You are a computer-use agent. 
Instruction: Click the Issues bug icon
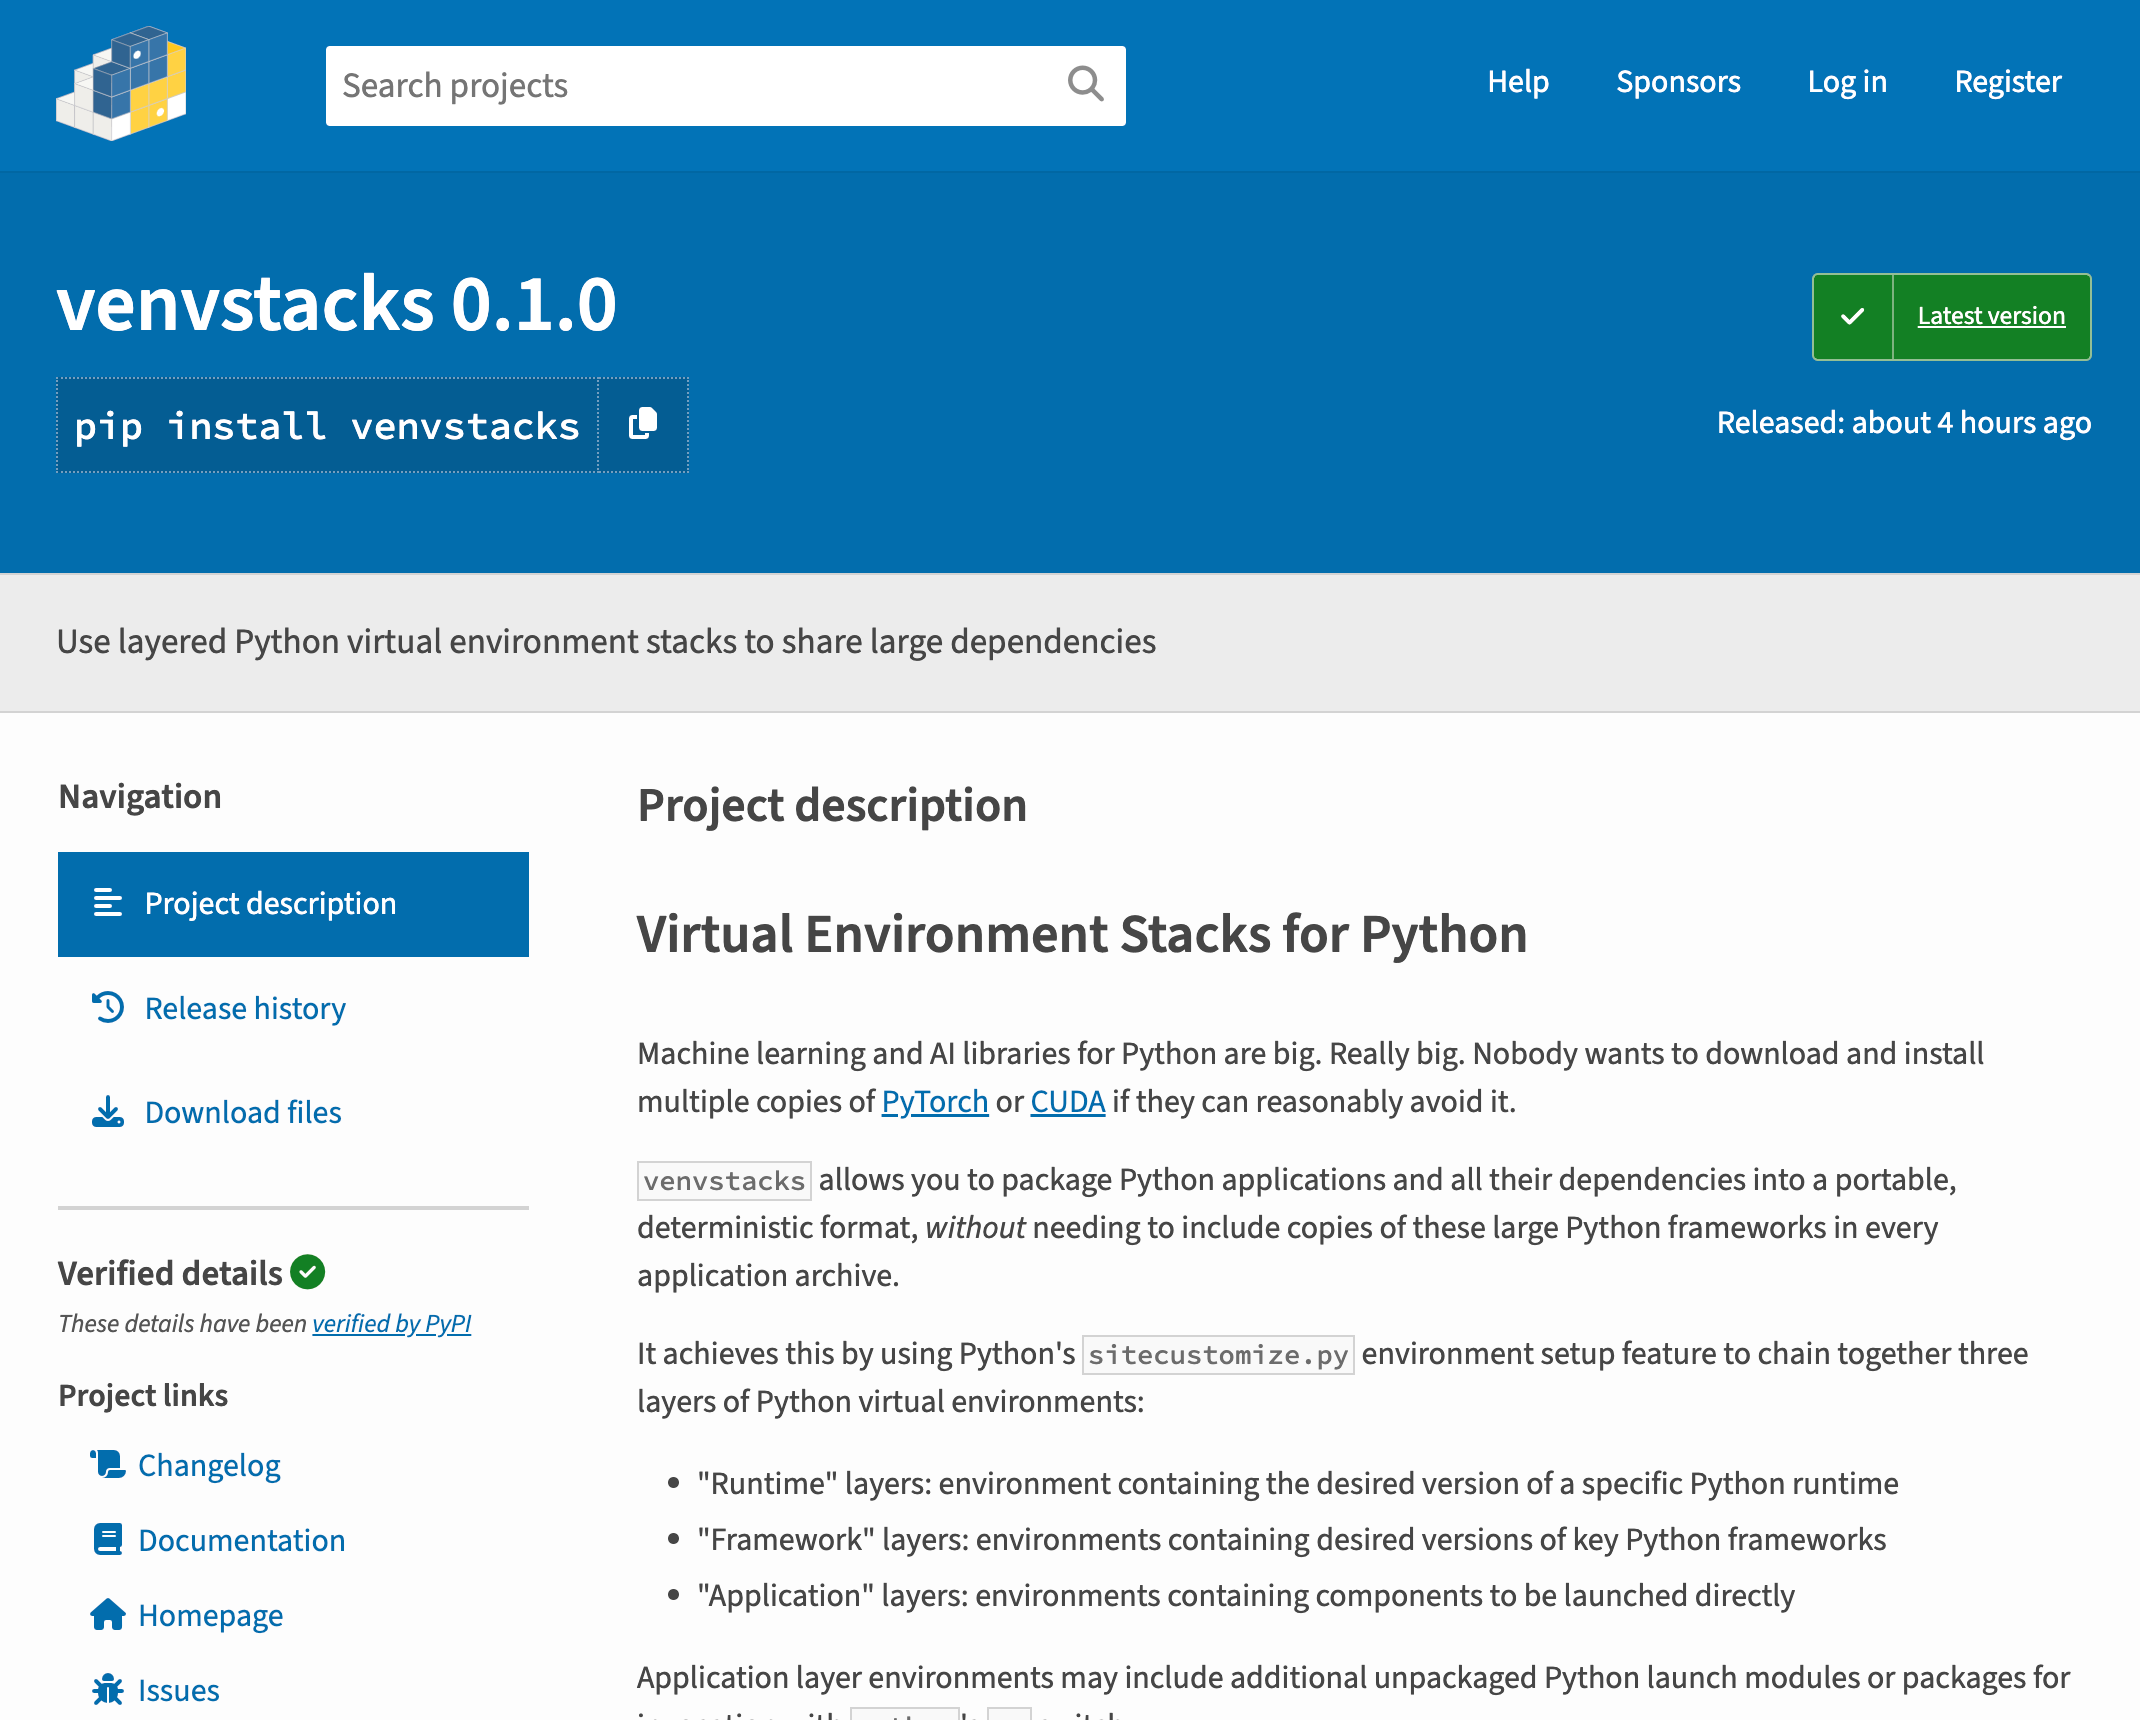coord(107,1689)
